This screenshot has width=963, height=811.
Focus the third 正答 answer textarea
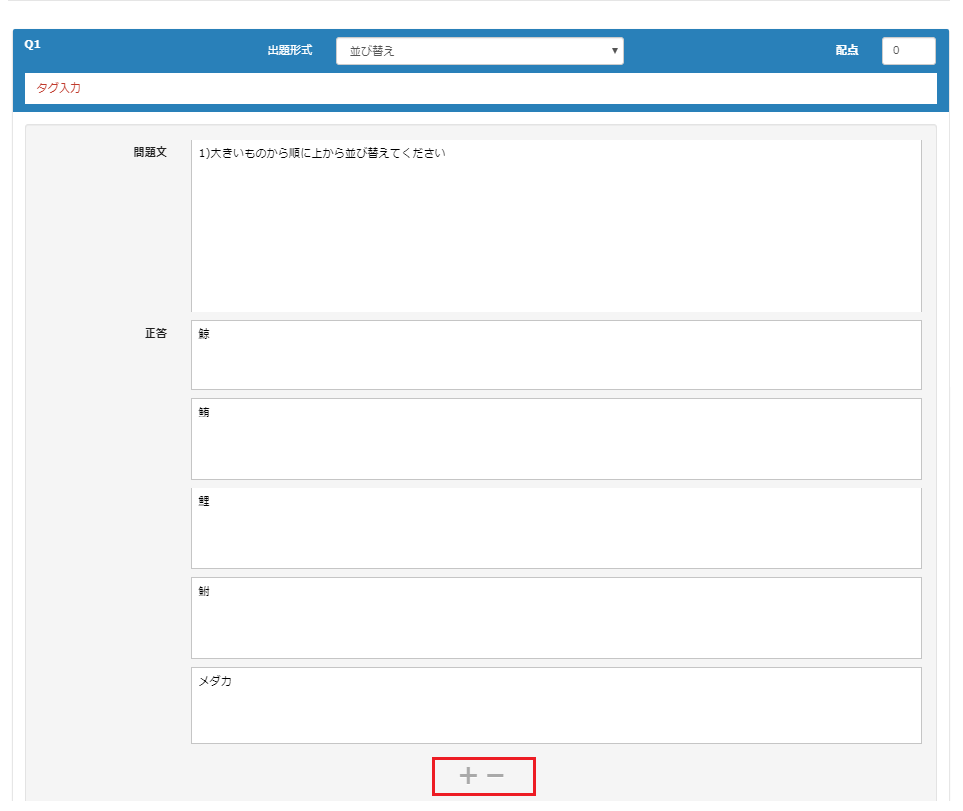(555, 528)
